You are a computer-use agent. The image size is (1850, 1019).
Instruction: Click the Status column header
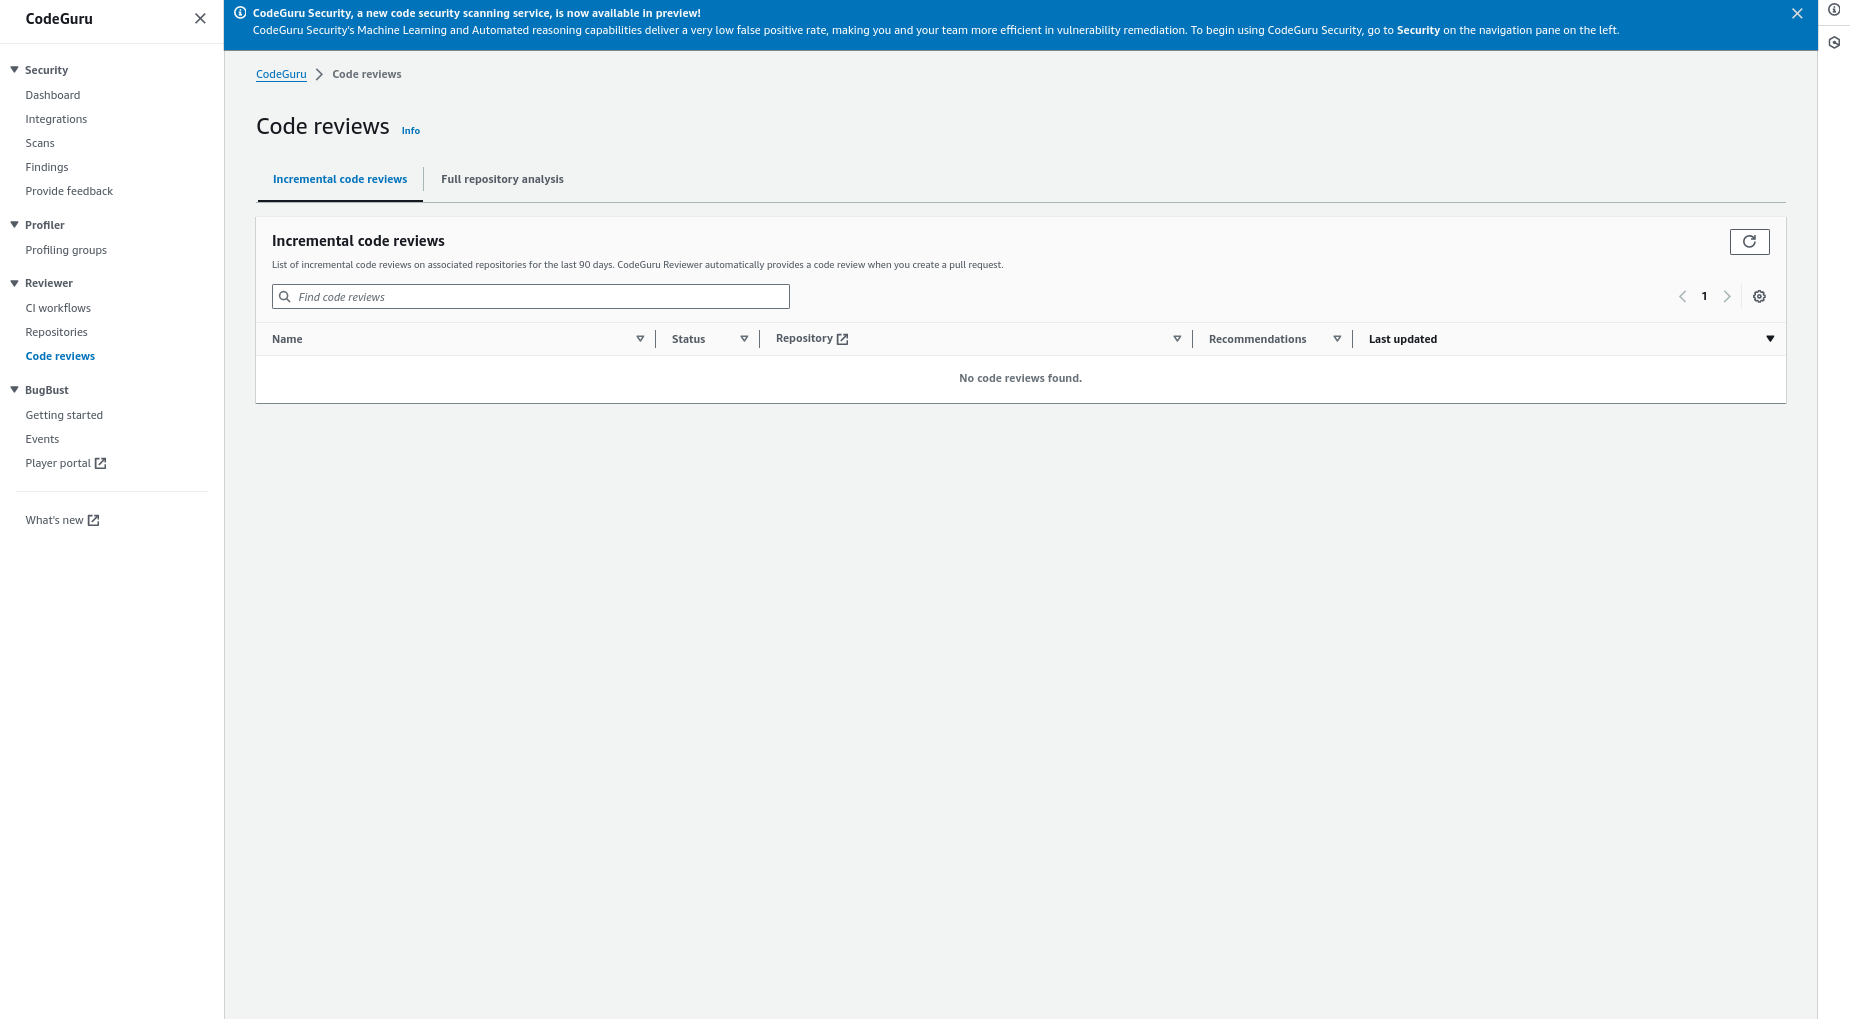point(688,339)
